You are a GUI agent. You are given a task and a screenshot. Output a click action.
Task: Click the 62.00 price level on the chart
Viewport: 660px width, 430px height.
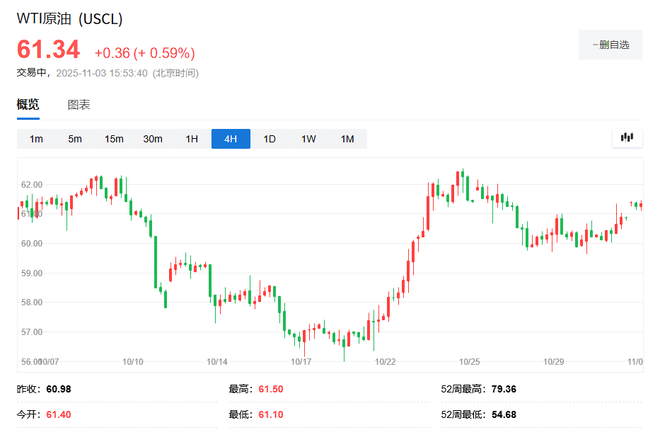[x=31, y=185]
